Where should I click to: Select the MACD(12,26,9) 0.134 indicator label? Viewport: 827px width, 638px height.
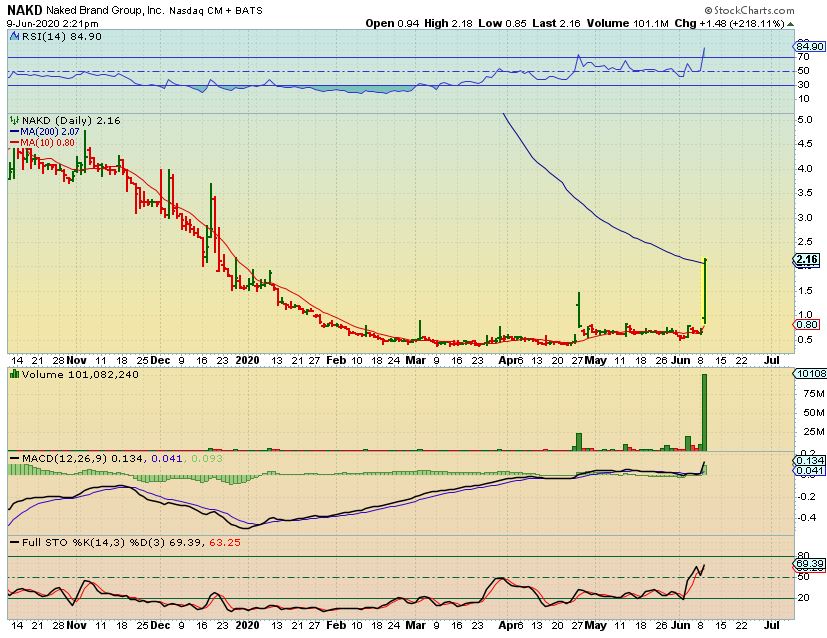click(x=76, y=458)
